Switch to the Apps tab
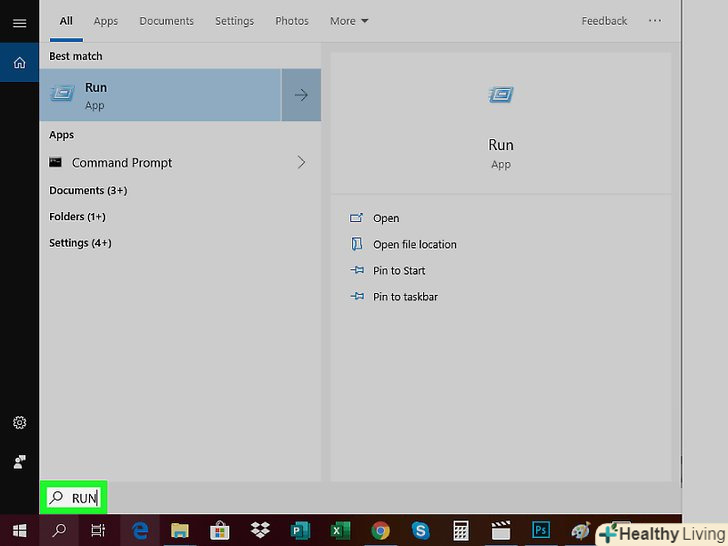Screen dimensions: 728x546 [x=105, y=21]
